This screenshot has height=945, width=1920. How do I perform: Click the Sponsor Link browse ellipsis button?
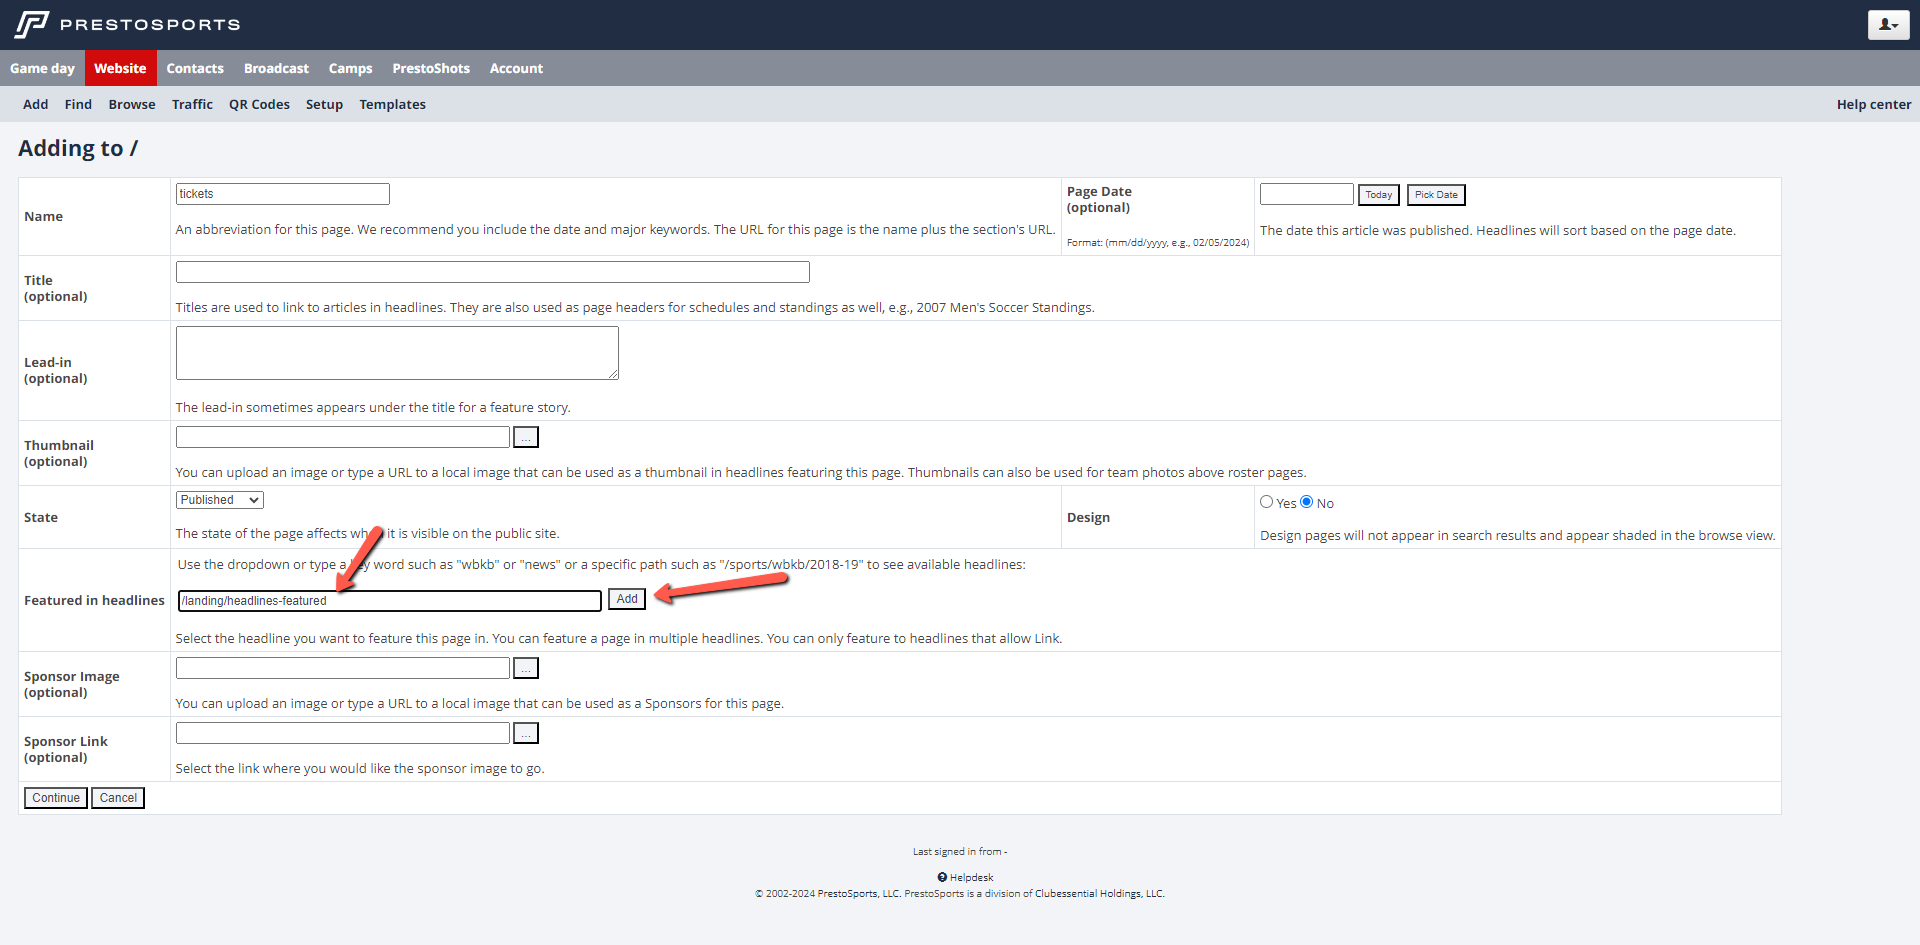click(x=525, y=733)
